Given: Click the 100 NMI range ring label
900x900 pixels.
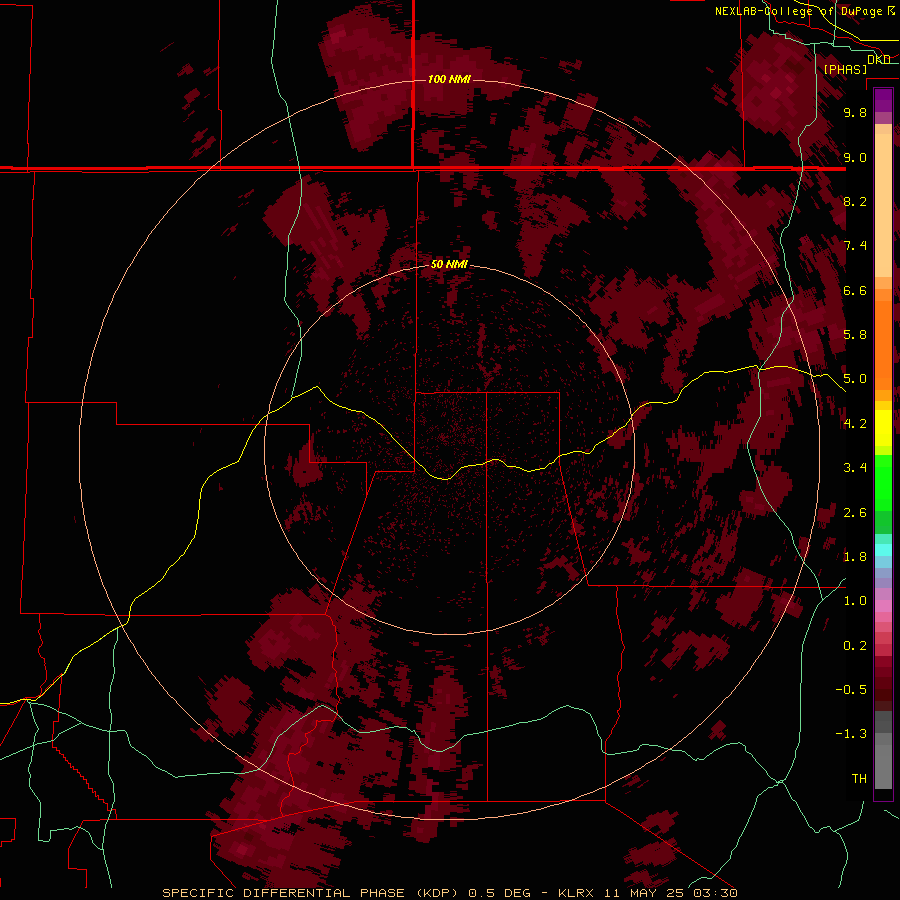Looking at the screenshot, I should pos(449,79).
